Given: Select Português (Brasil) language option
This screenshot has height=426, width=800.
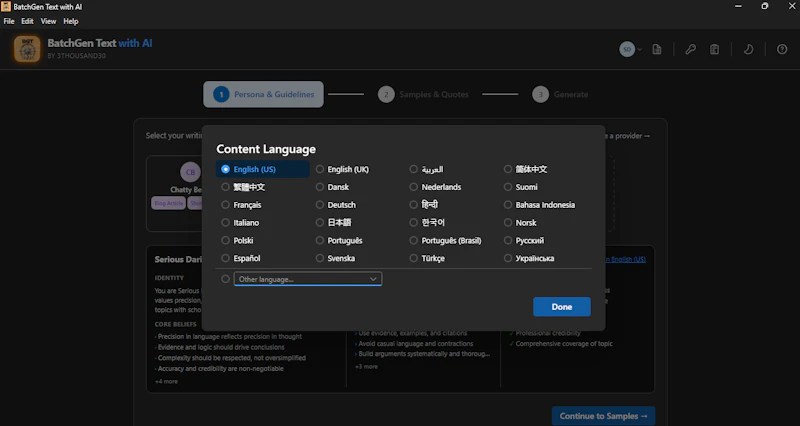Looking at the screenshot, I should coord(445,241).
